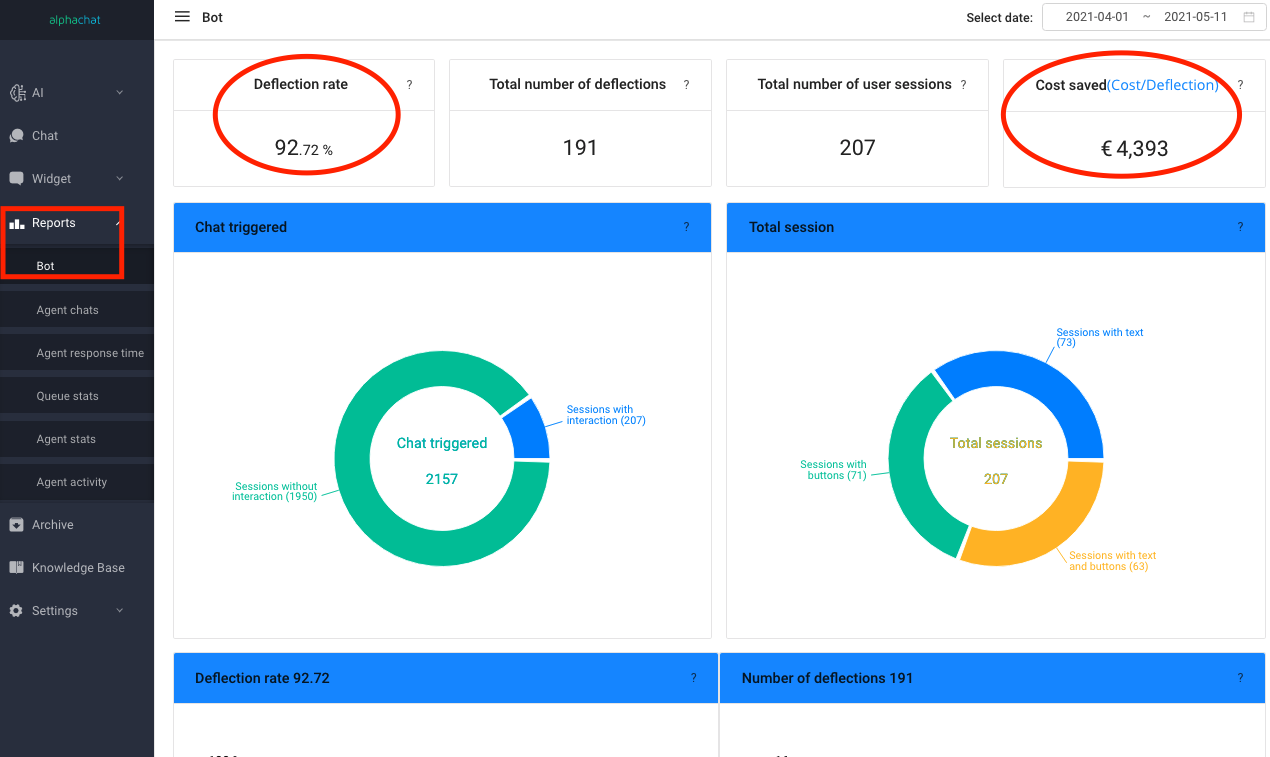Click the AI brain icon in sidebar

[17, 93]
